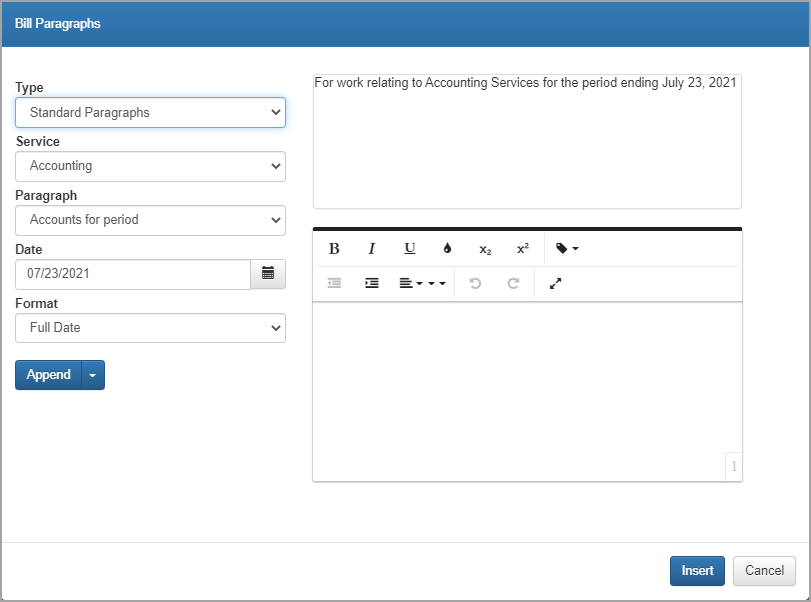Screen dimensions: 811x602
Task: Toggle underline formatting button
Action: (x=410, y=249)
